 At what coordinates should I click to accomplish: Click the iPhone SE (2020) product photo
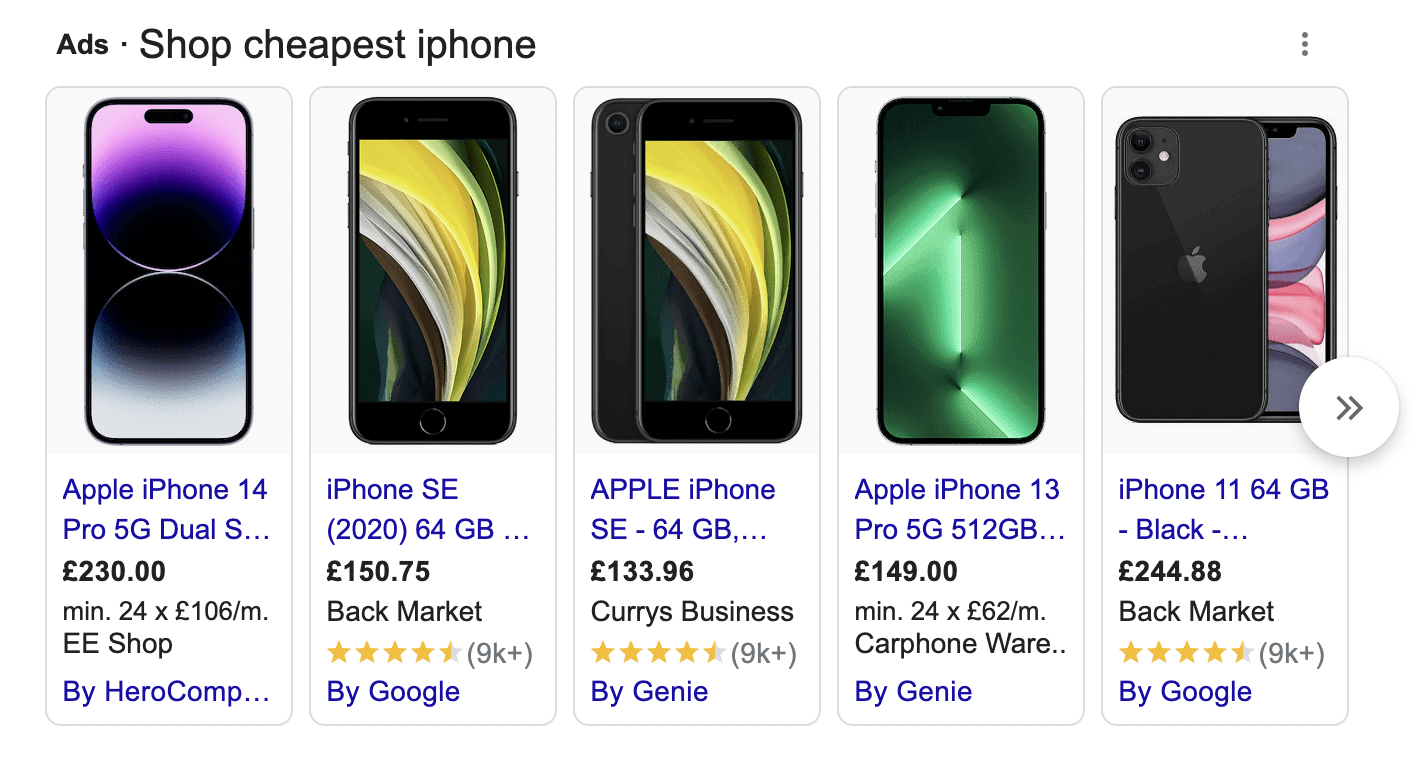(432, 271)
